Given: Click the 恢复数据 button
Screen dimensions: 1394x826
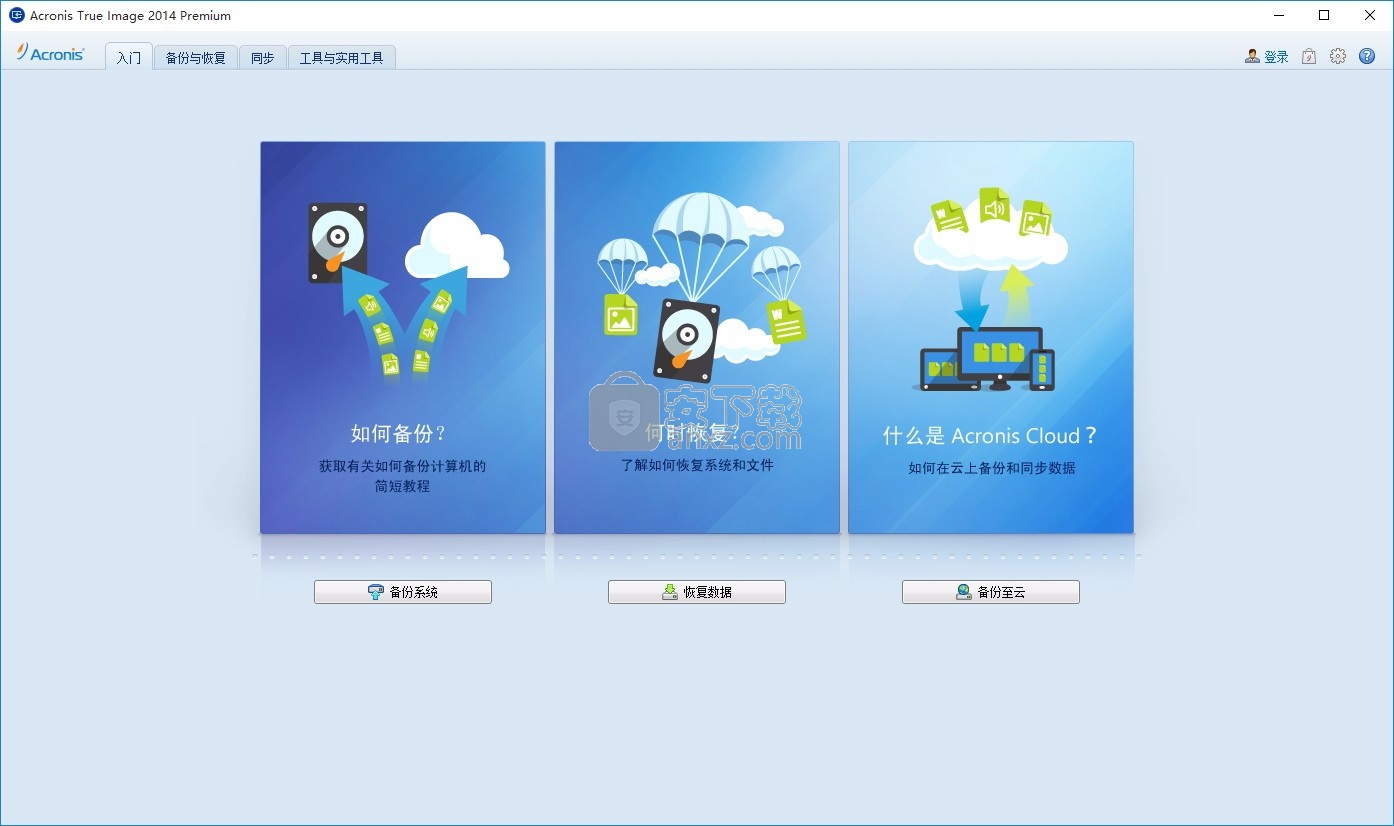Looking at the screenshot, I should coord(697,592).
